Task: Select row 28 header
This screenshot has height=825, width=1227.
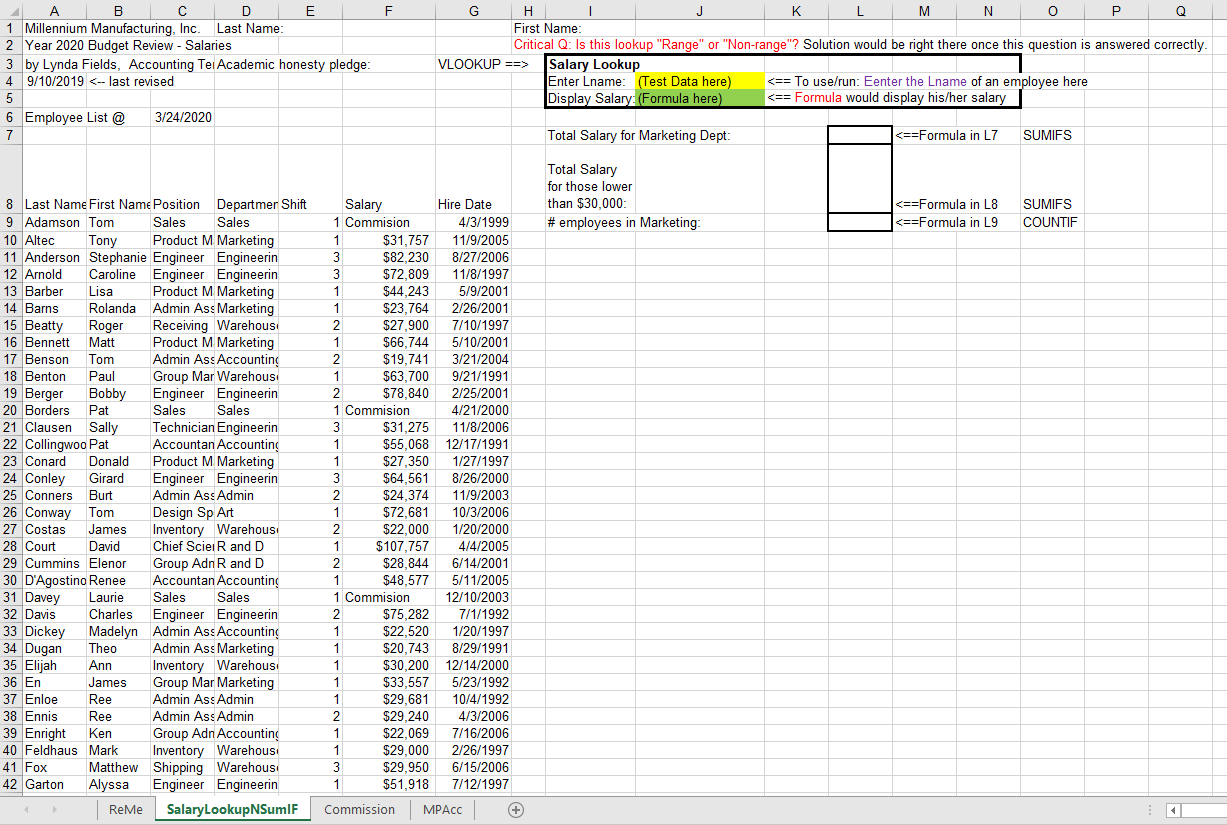Action: [x=10, y=546]
